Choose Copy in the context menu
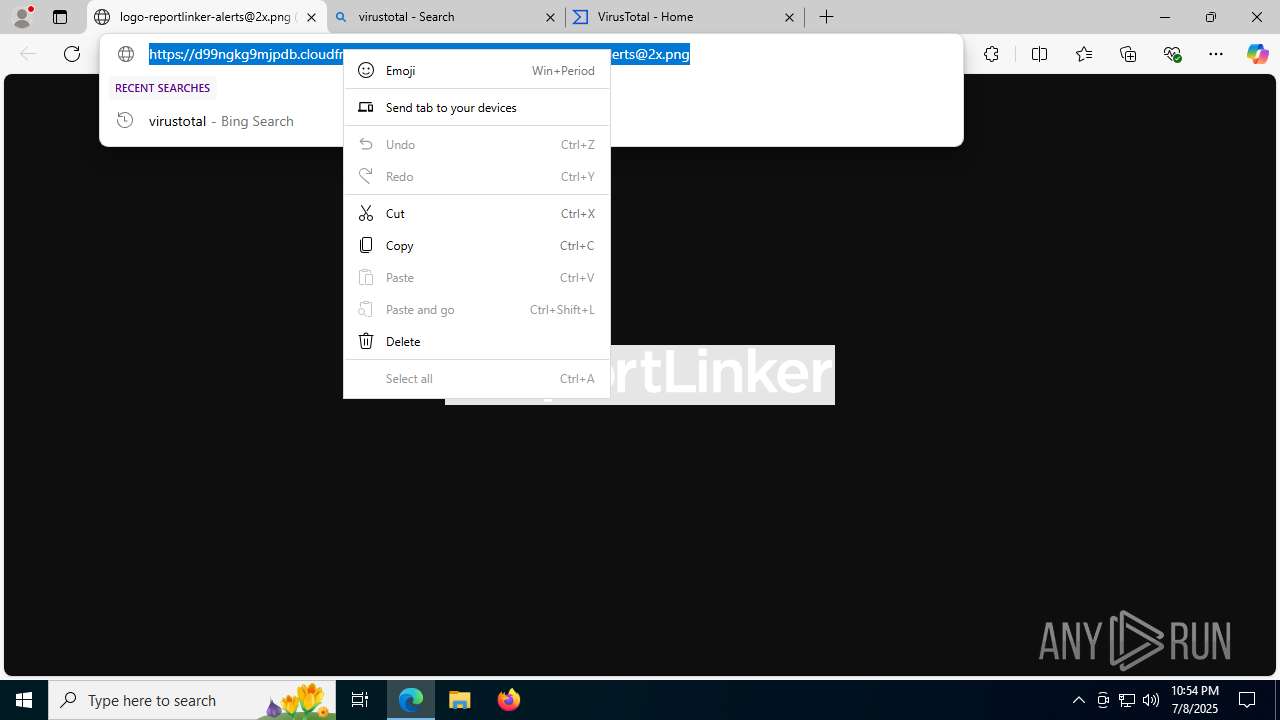1280x720 pixels. 477,245
